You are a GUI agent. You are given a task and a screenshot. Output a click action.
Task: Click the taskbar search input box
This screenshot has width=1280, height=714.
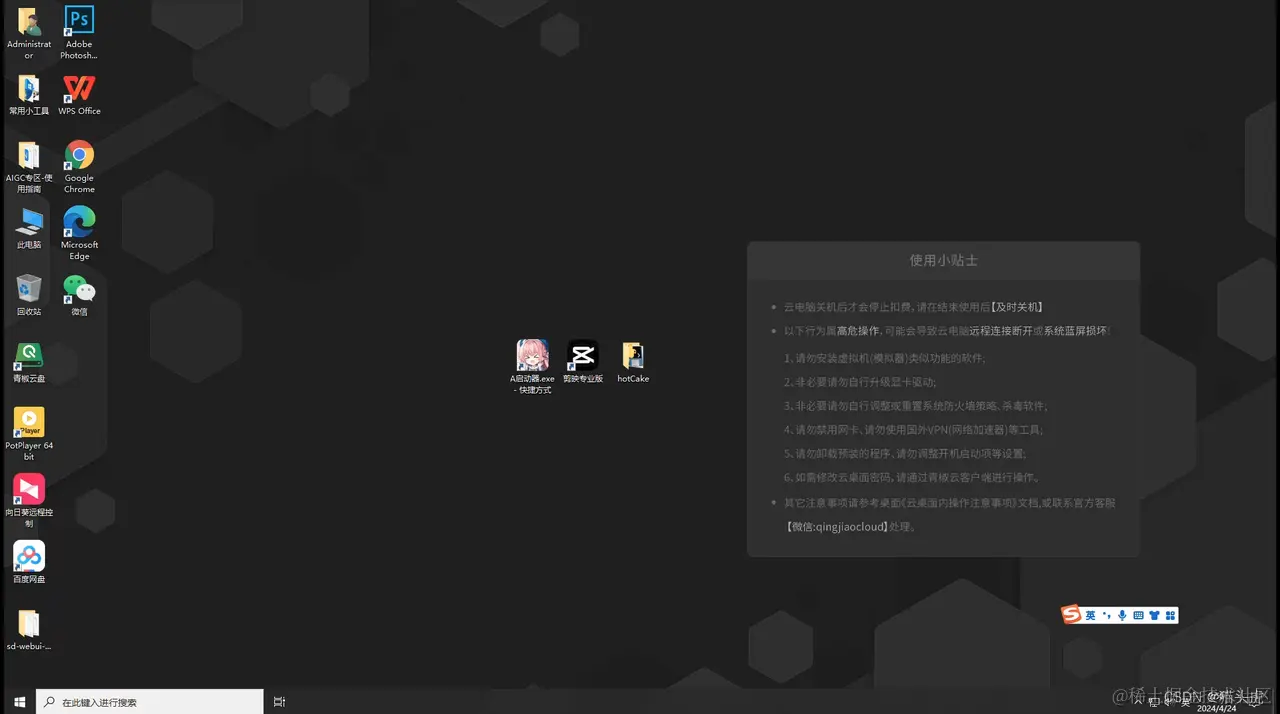point(150,700)
